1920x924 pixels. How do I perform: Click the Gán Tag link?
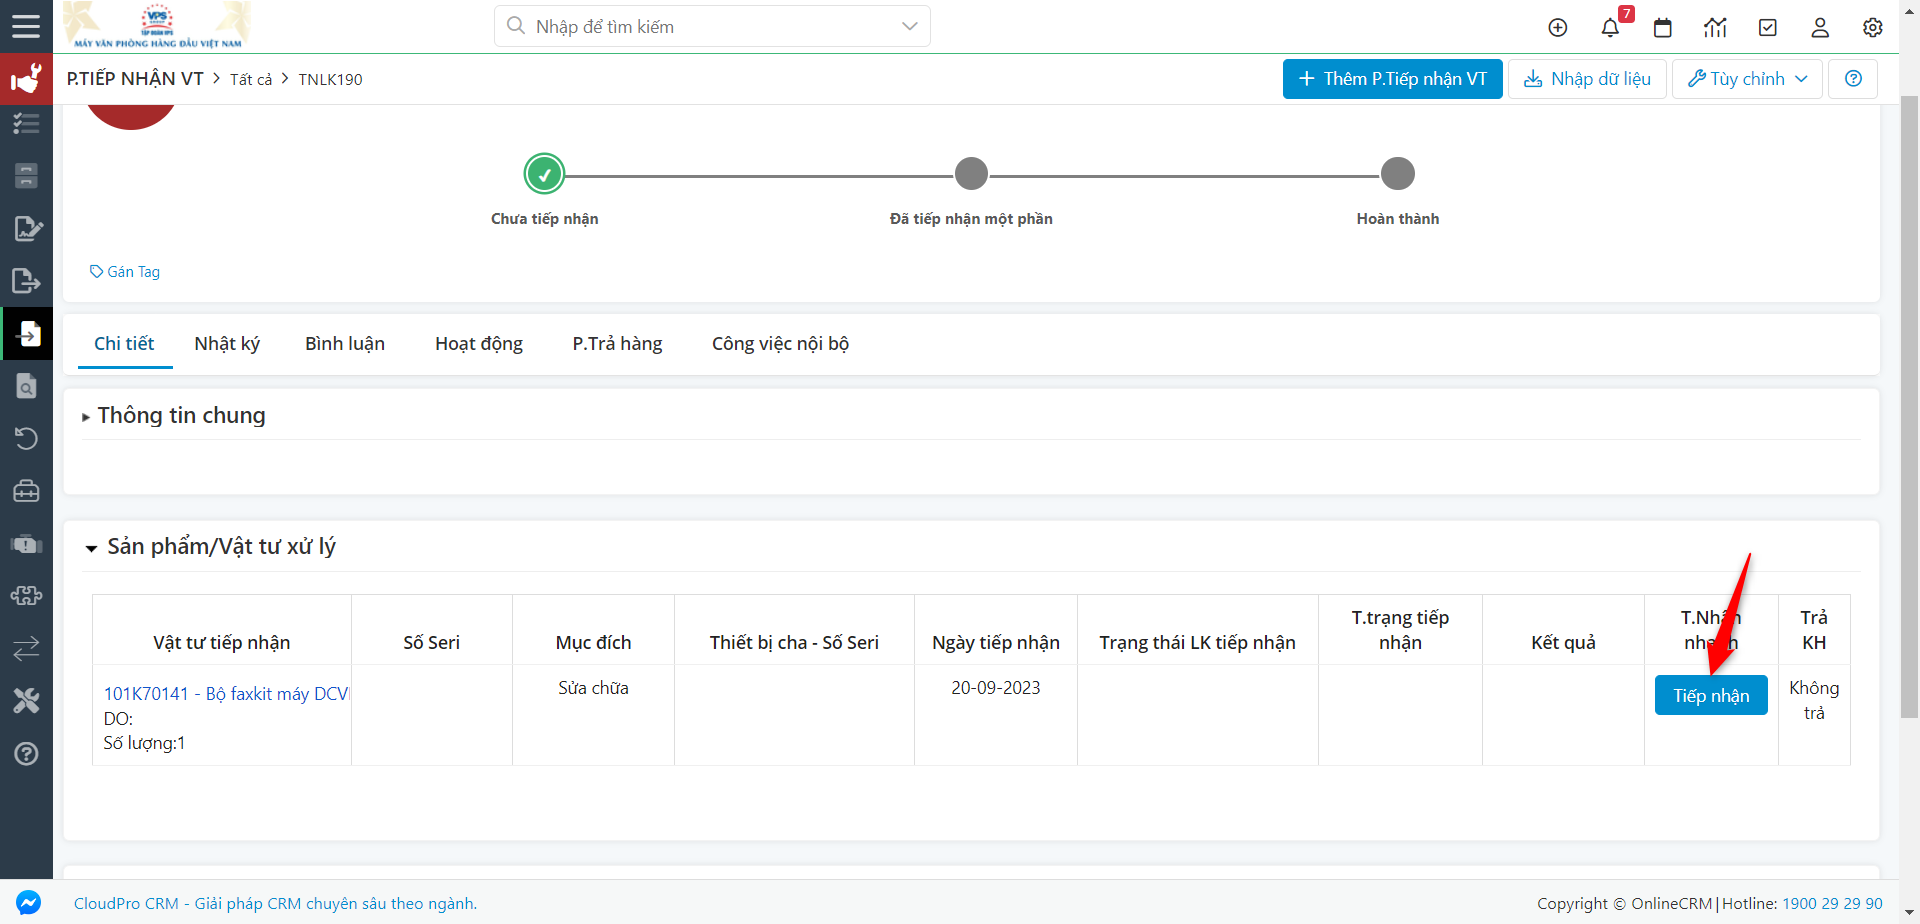tap(125, 272)
